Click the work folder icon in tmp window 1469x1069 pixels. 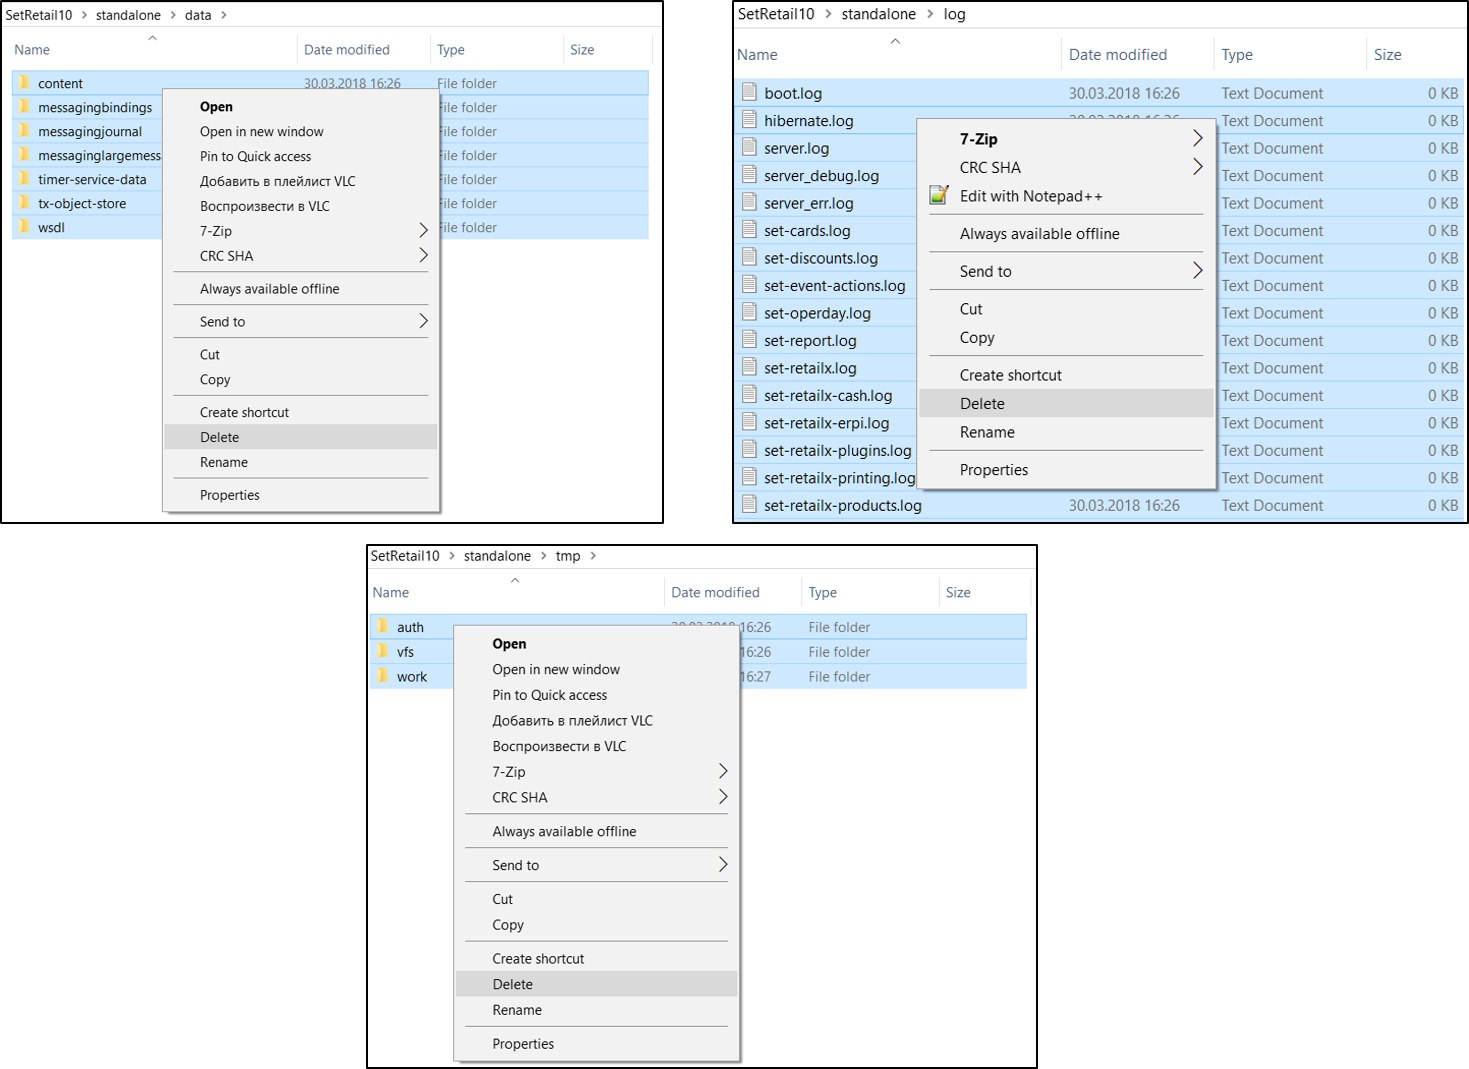pyautogui.click(x=382, y=676)
